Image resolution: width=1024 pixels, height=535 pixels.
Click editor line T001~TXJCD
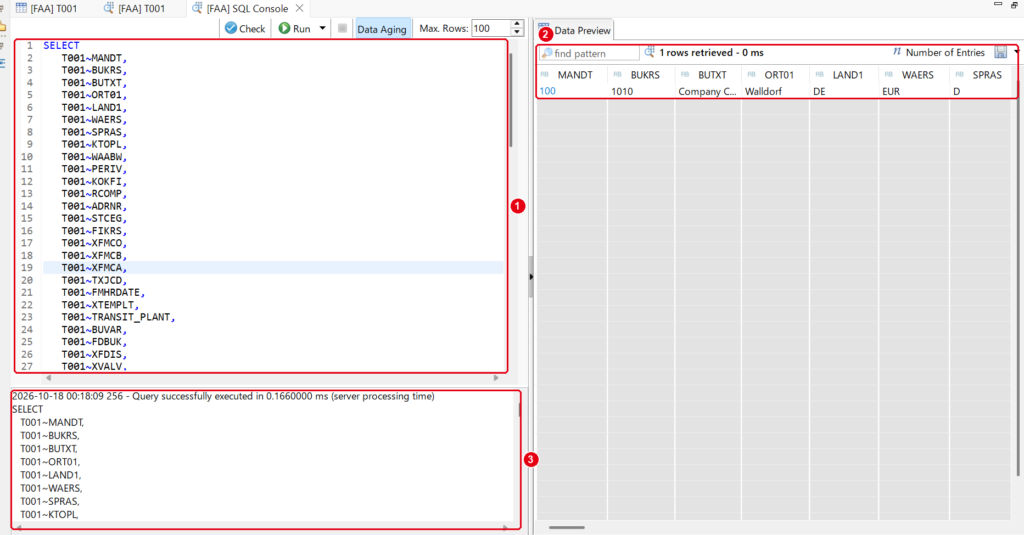pos(94,280)
